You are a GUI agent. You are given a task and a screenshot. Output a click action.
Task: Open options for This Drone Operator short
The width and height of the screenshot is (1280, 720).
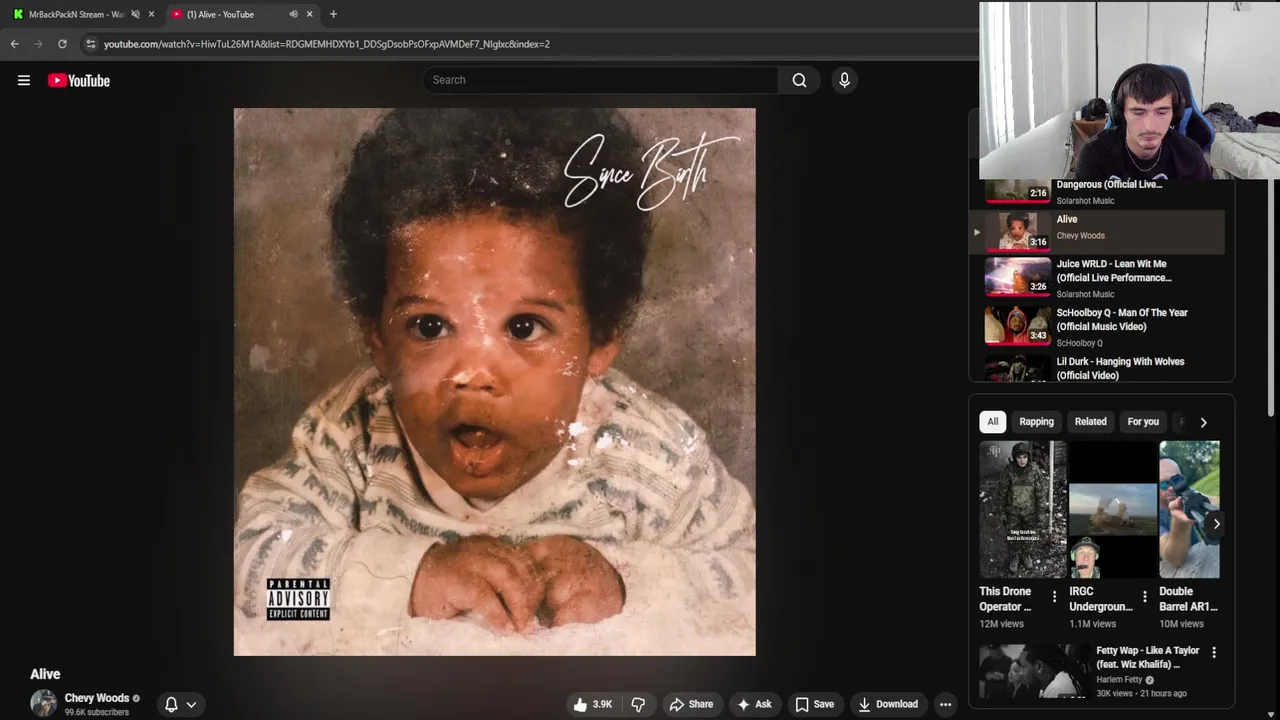pyautogui.click(x=1054, y=597)
